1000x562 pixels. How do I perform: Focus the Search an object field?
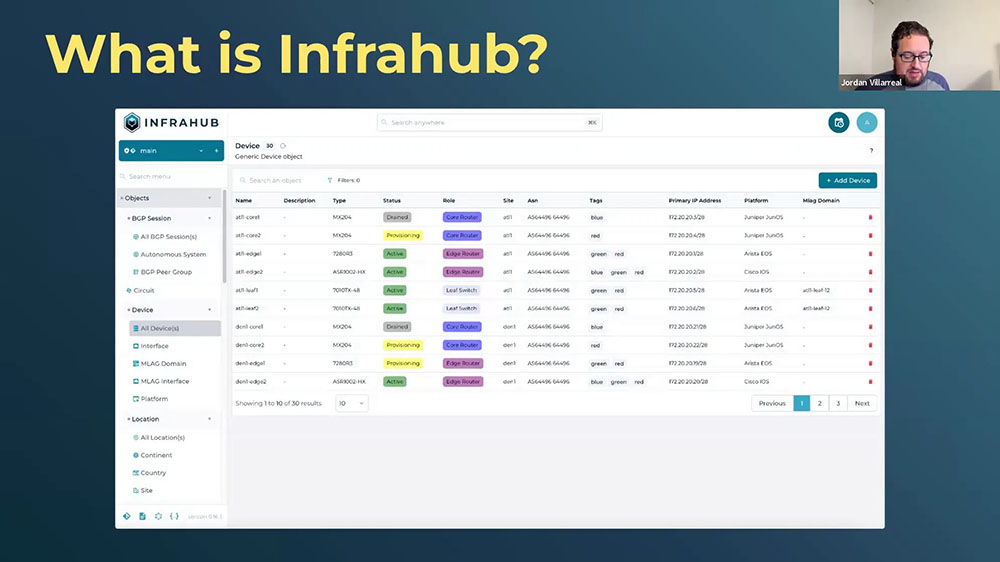277,181
